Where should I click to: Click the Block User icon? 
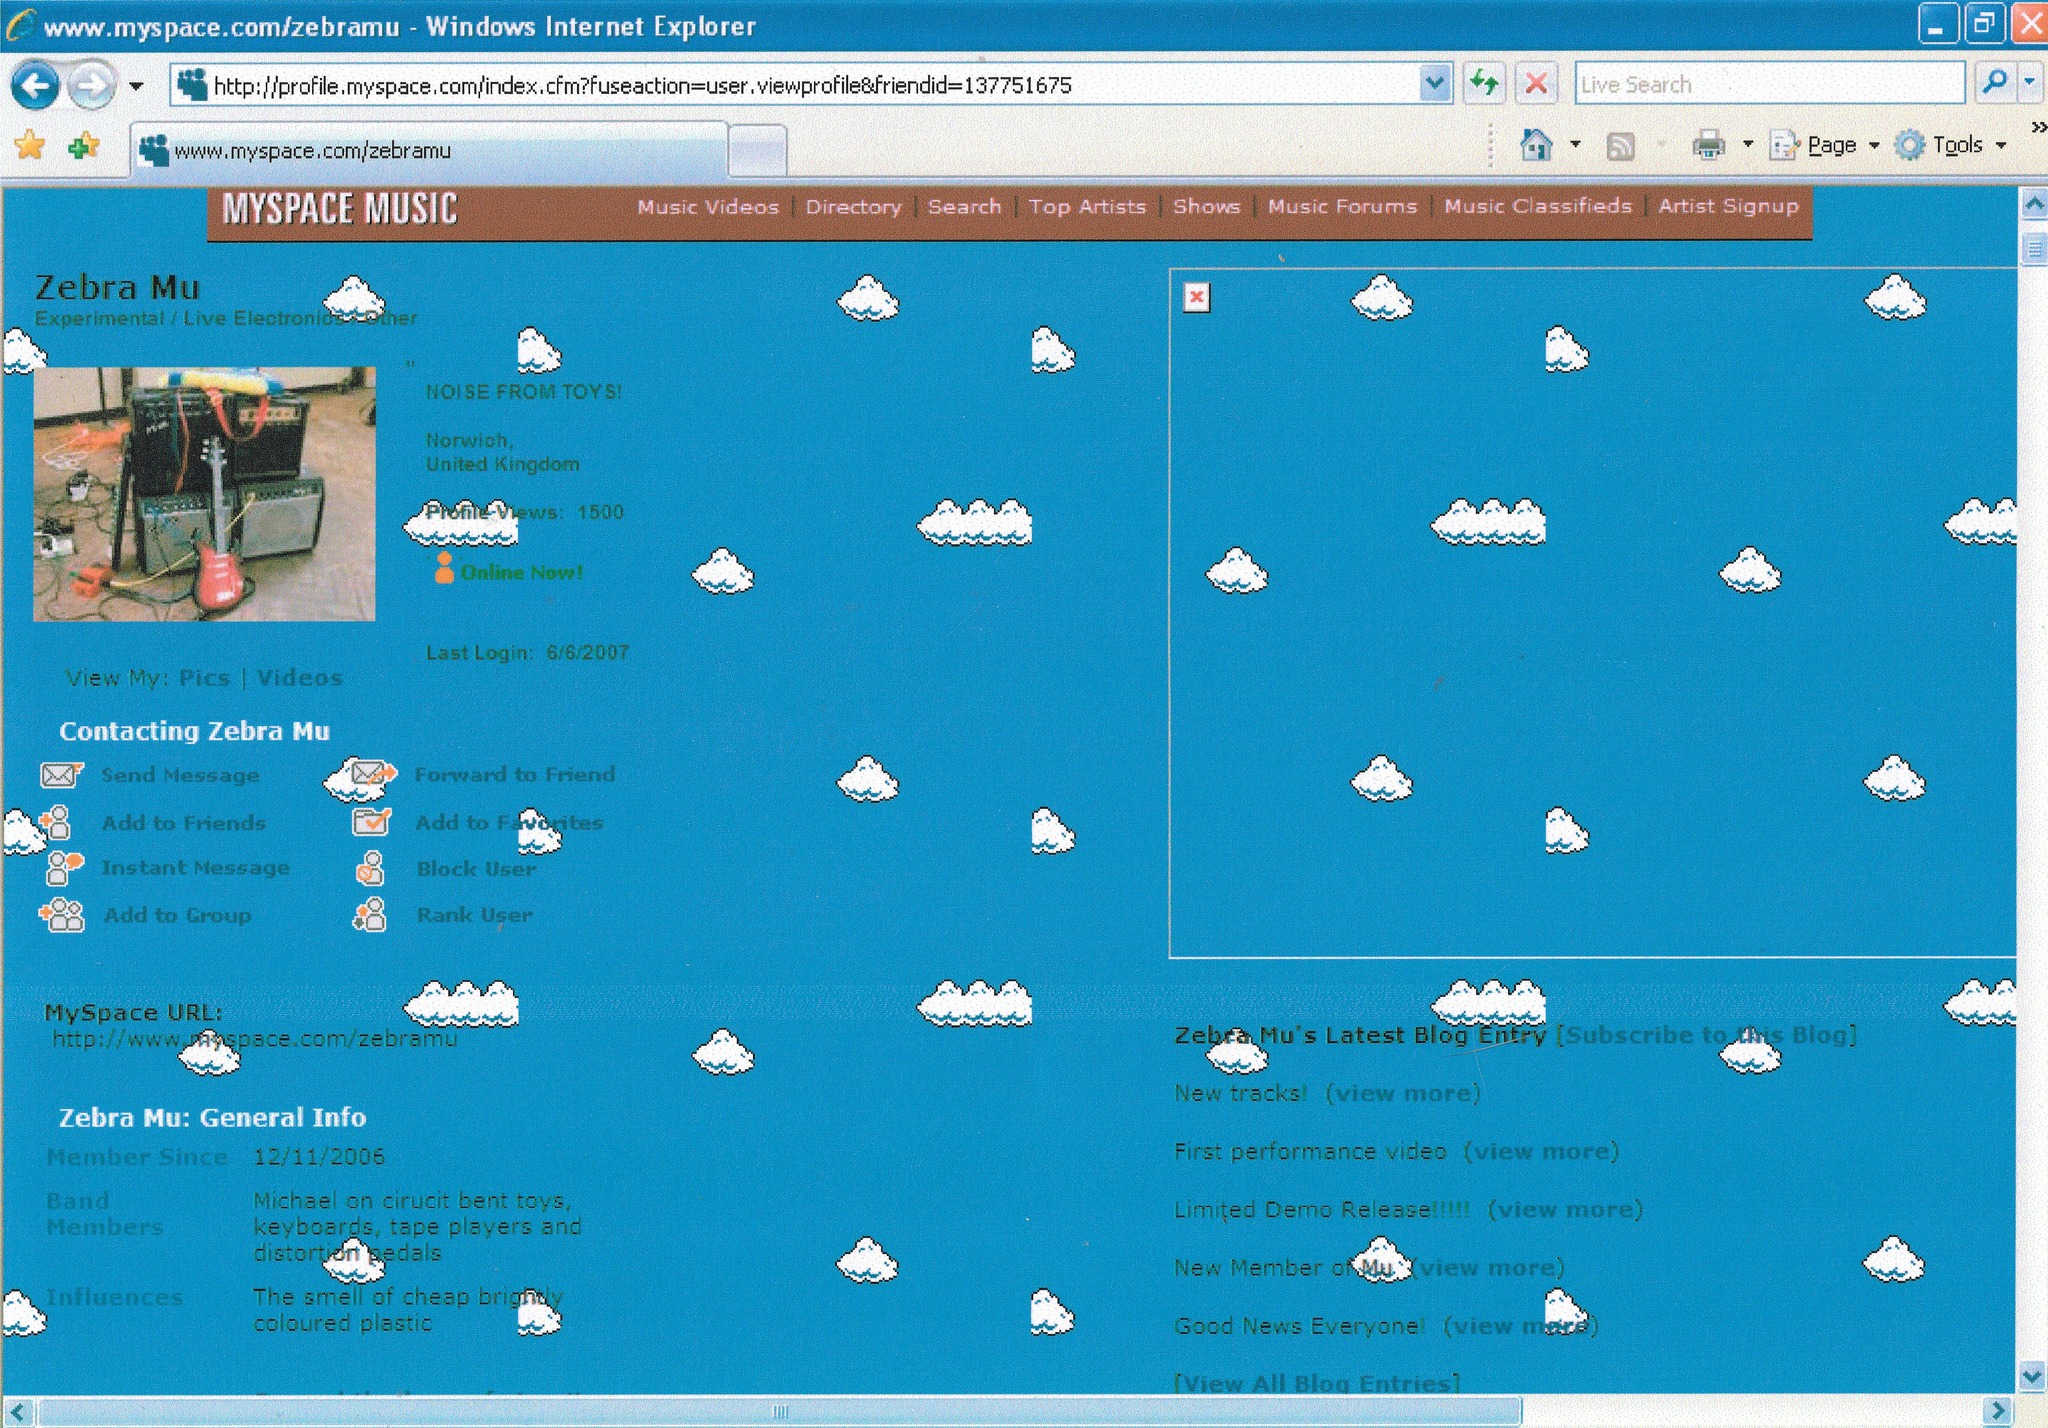[371, 868]
